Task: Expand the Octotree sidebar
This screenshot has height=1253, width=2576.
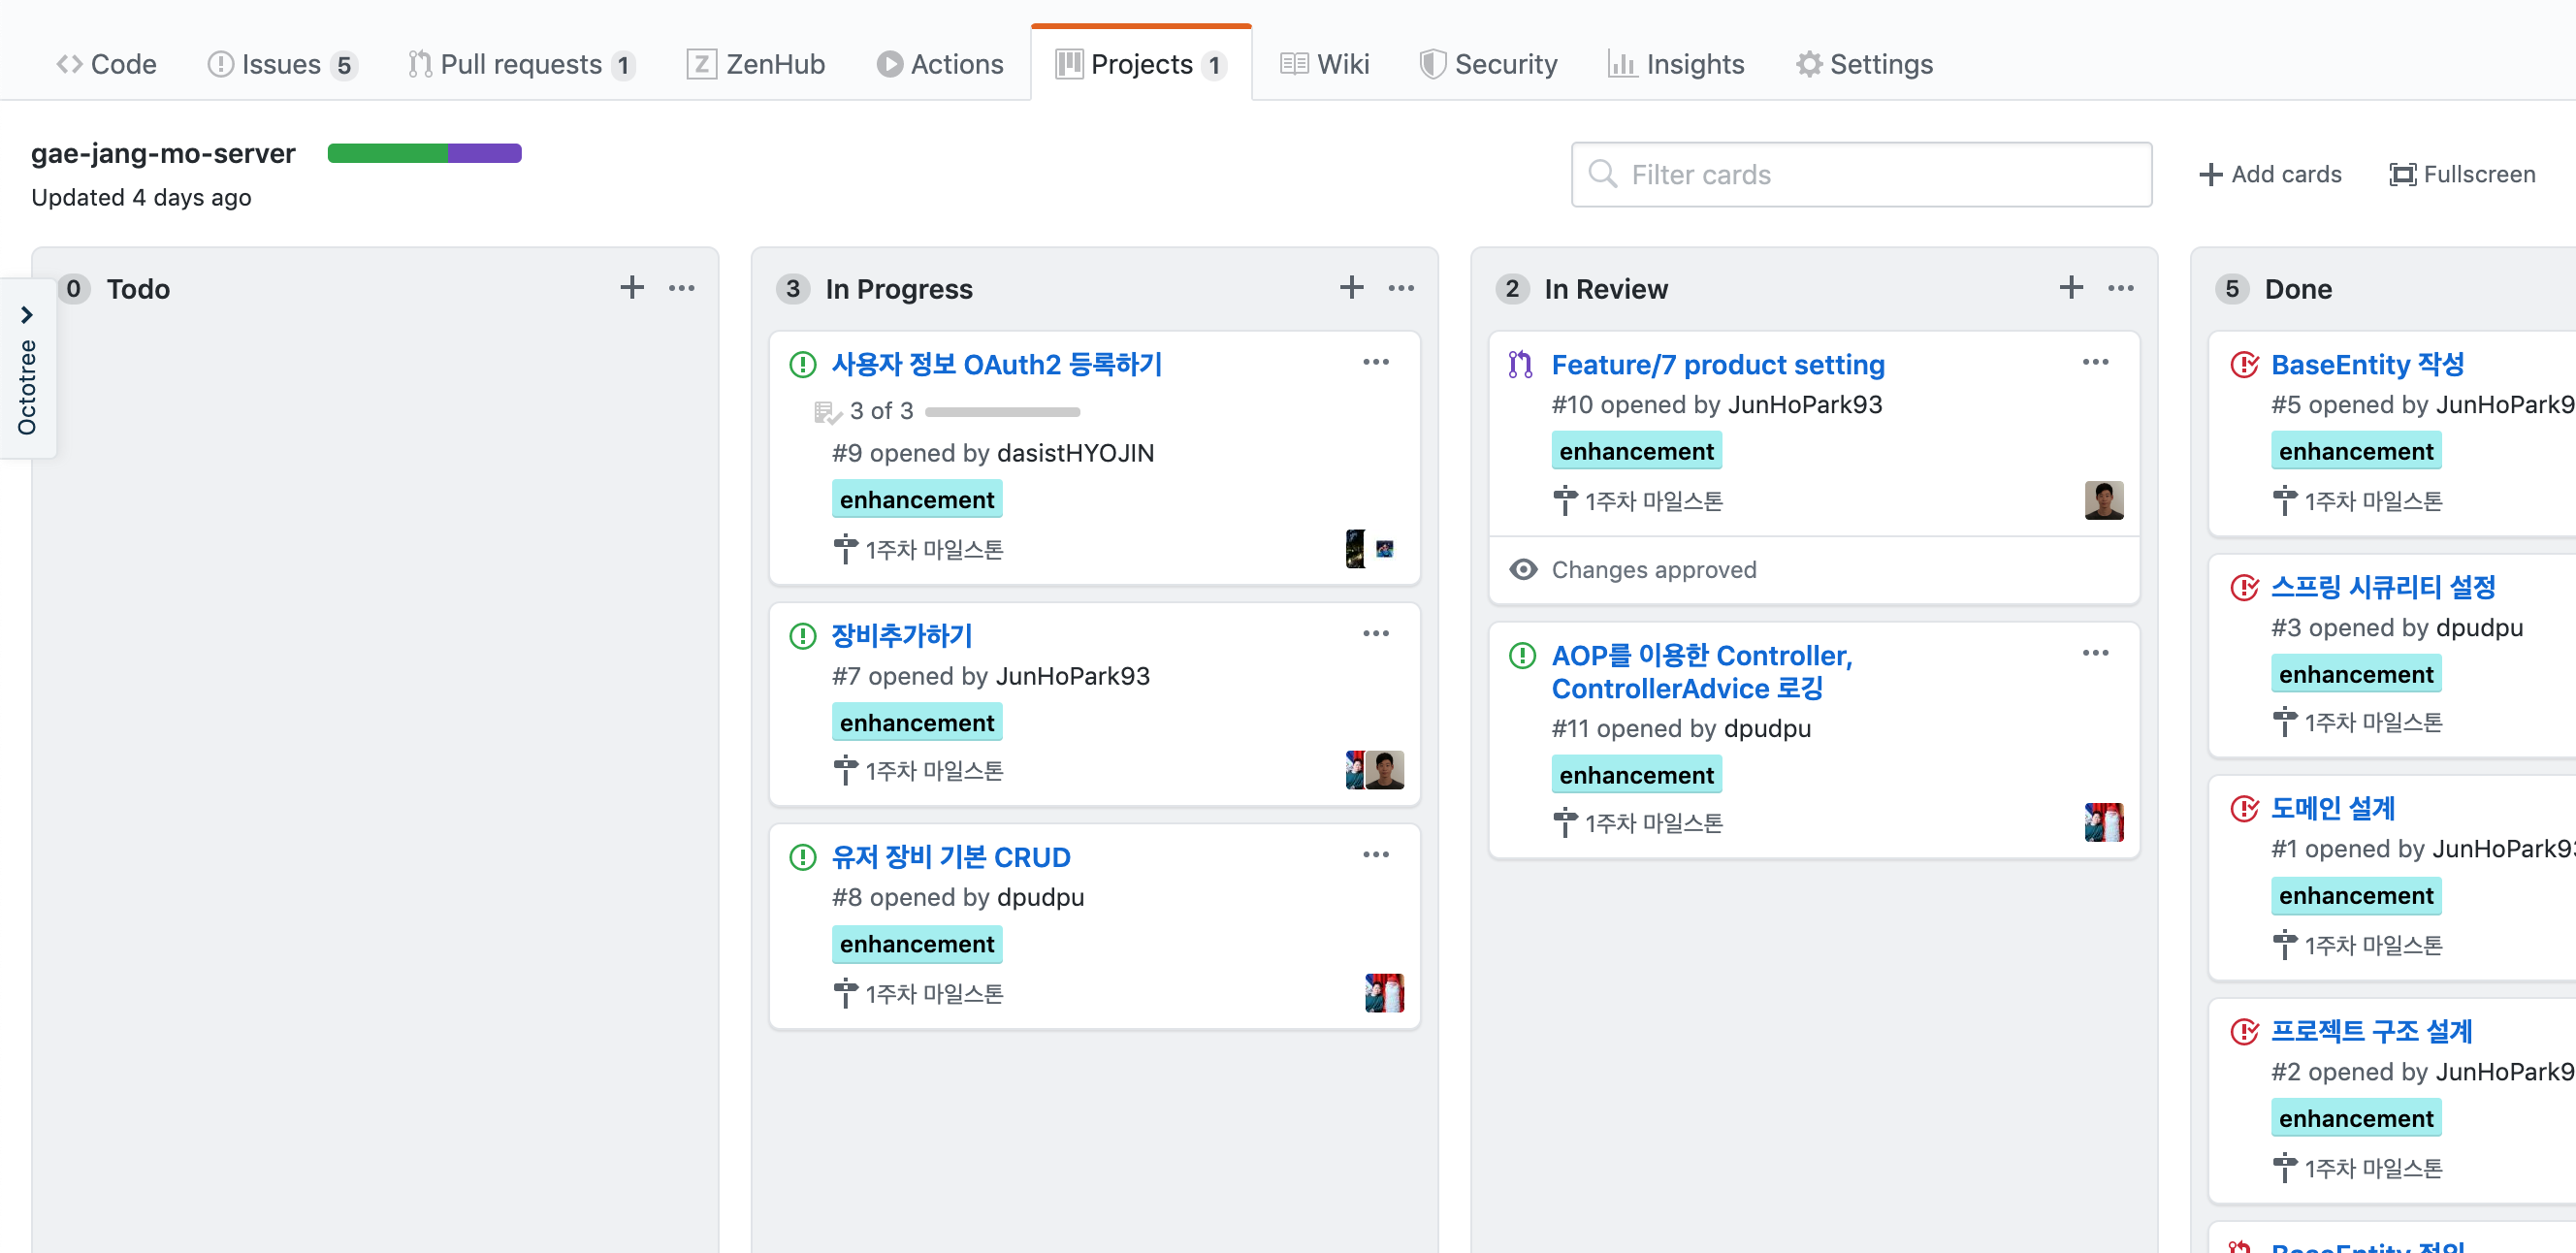Action: 27,316
